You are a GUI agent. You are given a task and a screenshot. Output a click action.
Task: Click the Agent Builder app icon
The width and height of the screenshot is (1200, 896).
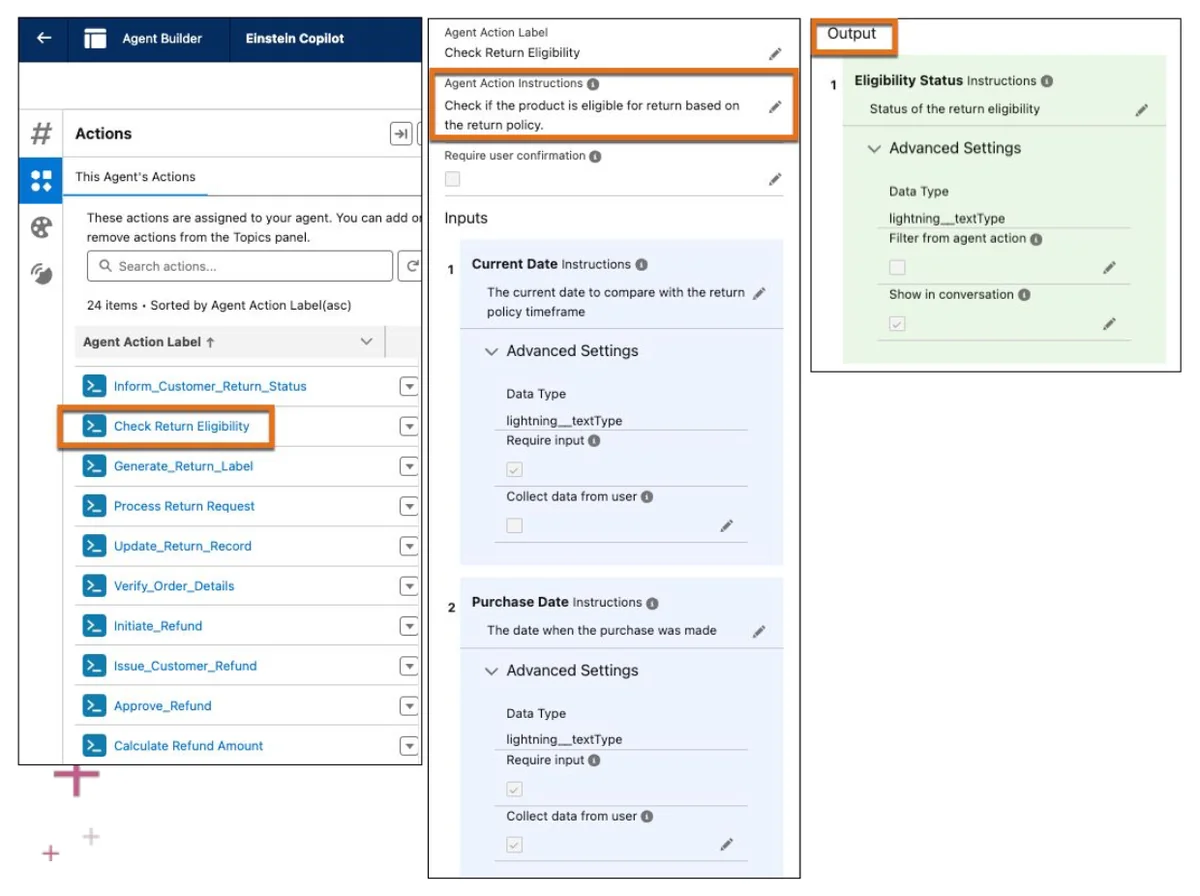click(x=95, y=39)
